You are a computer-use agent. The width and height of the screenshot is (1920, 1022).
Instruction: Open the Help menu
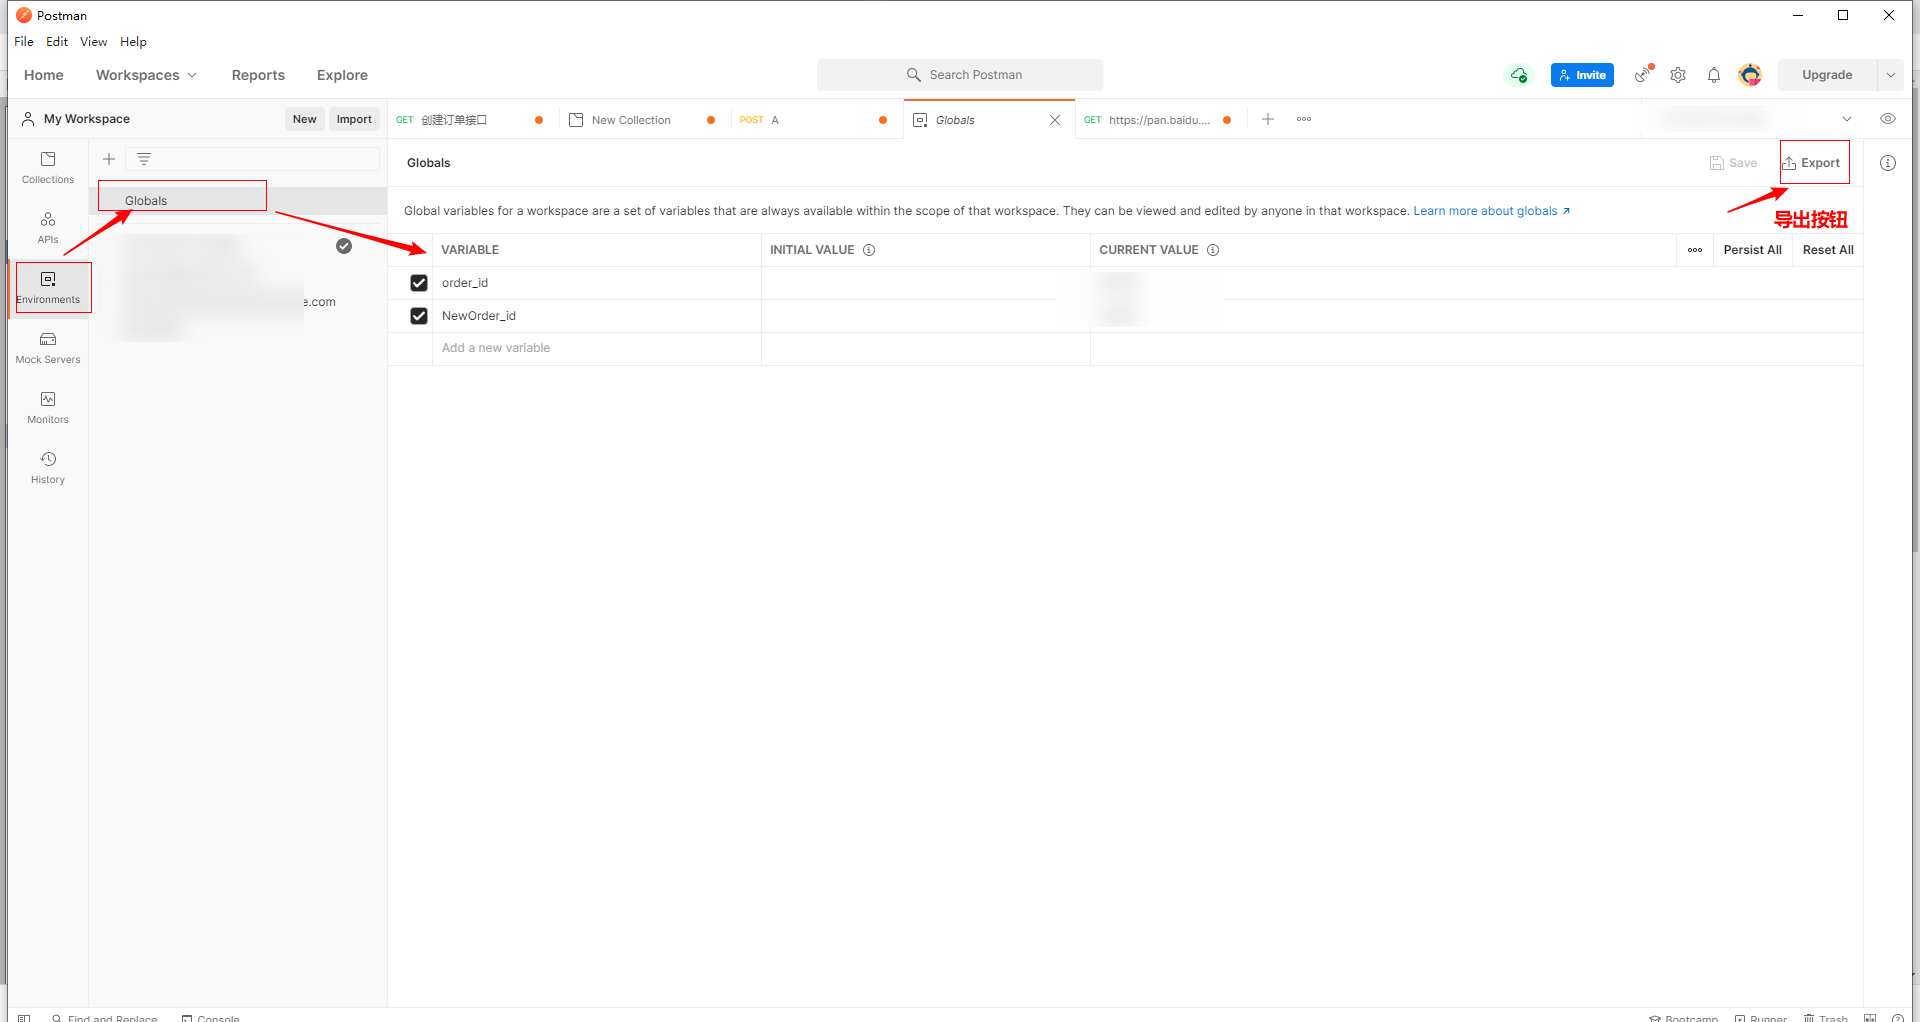[x=133, y=41]
